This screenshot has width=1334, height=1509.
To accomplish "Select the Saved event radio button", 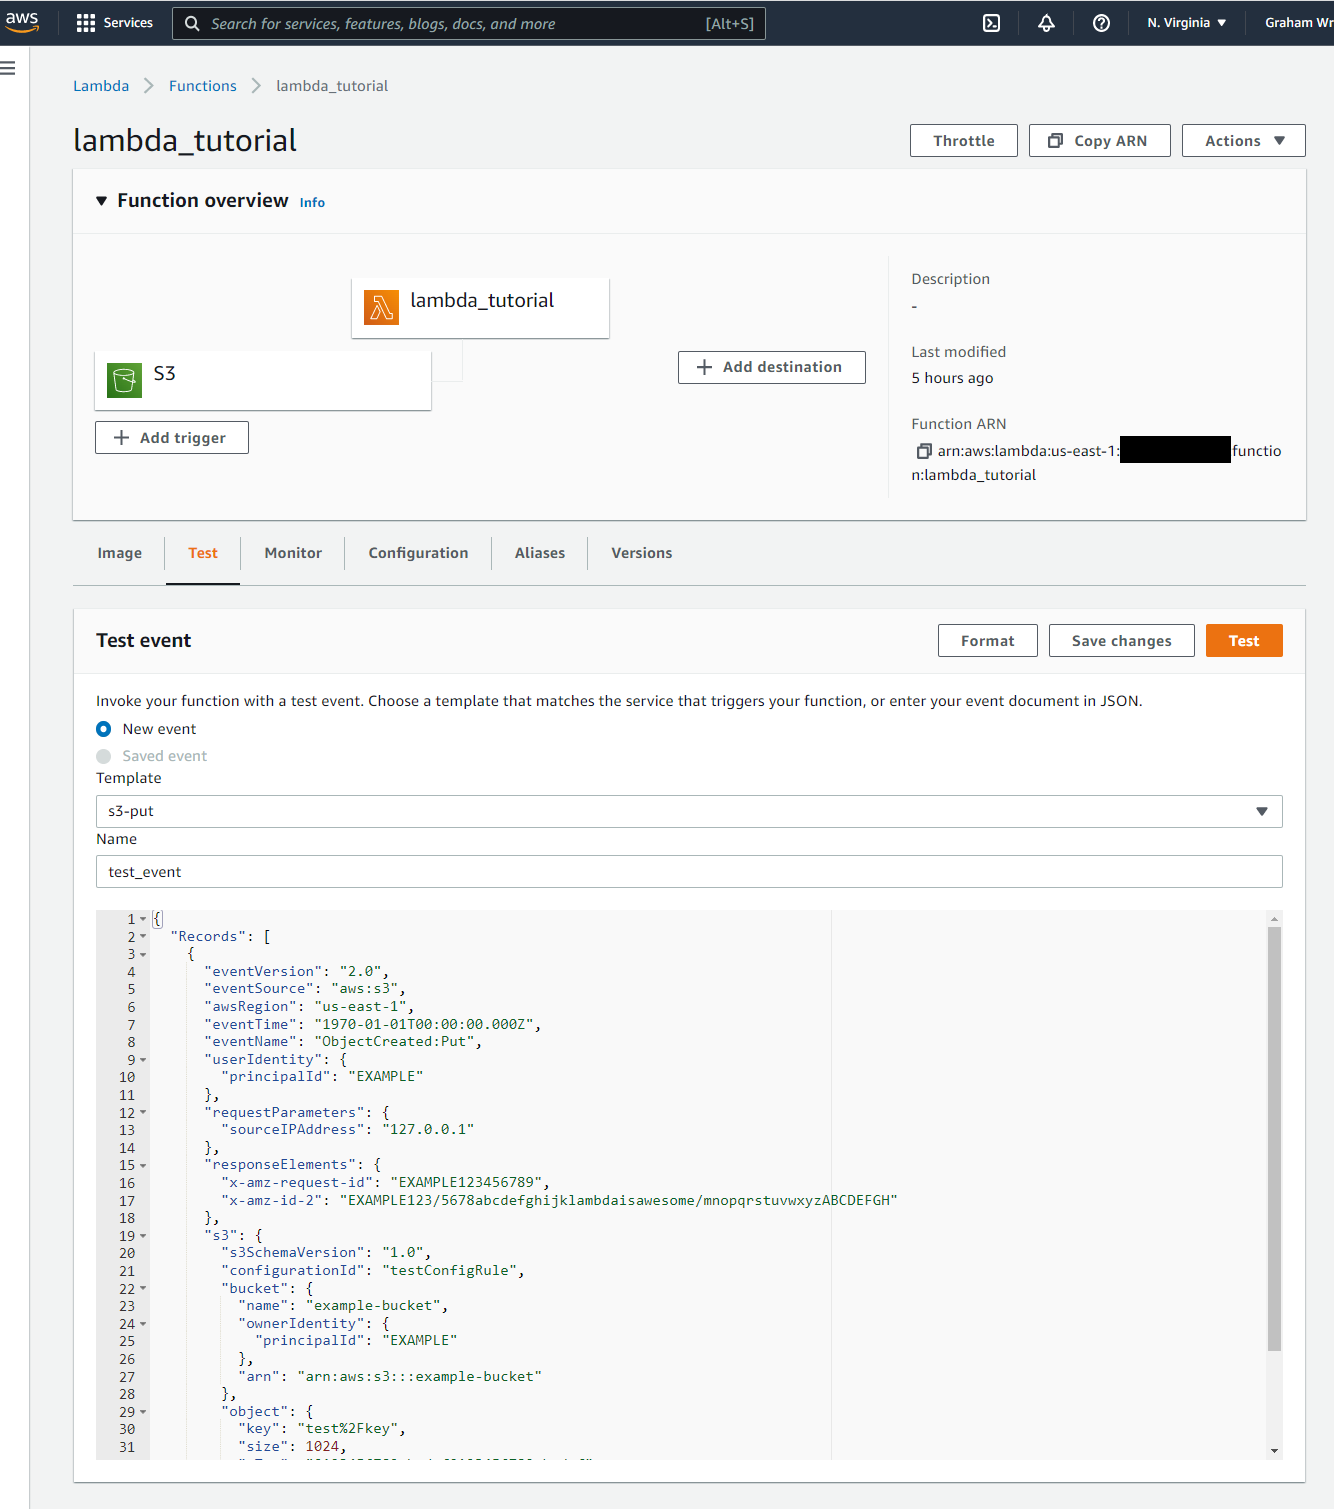I will pos(103,756).
